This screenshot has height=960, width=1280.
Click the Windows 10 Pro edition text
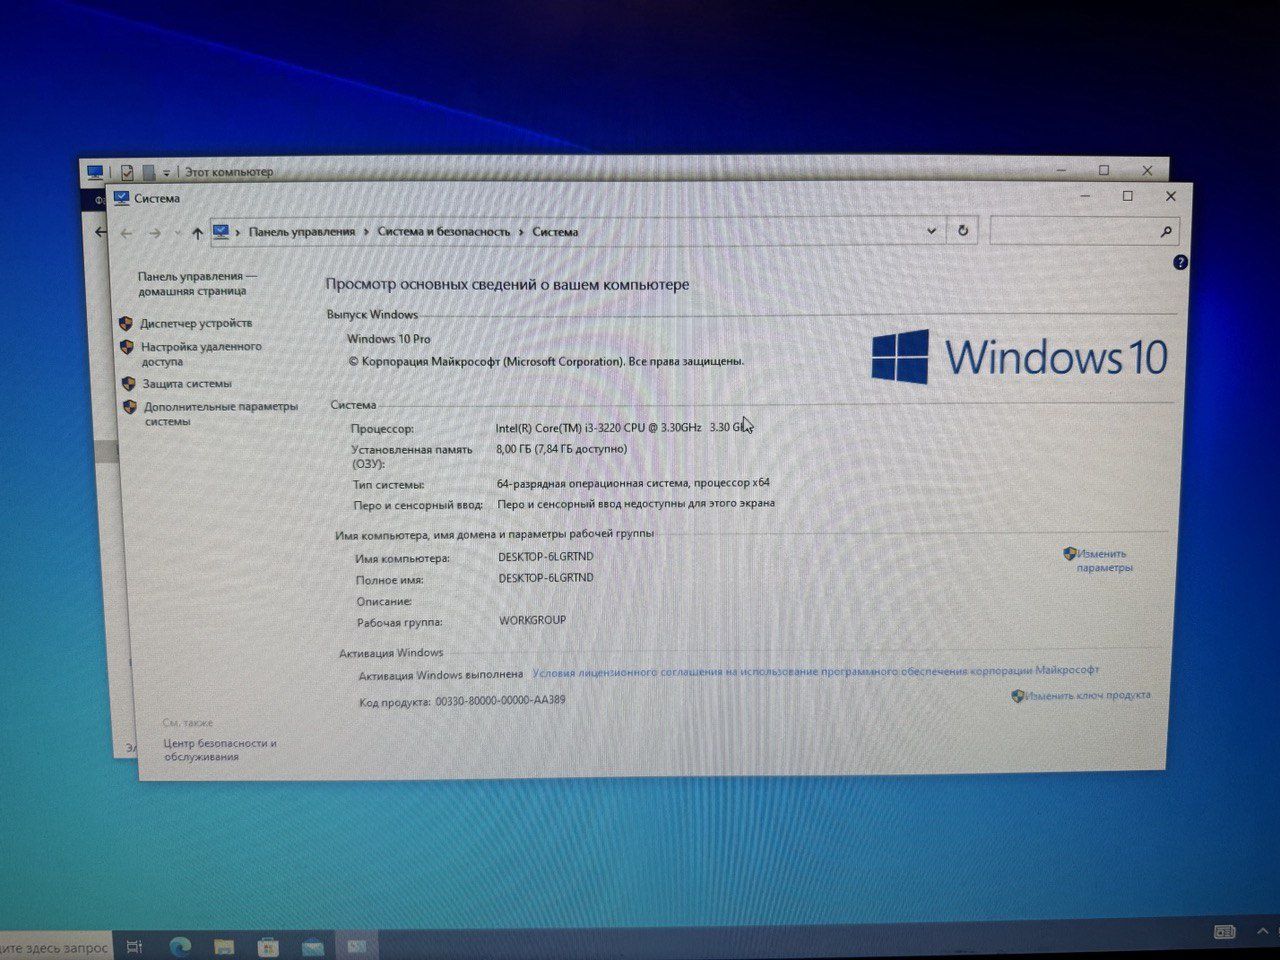click(389, 339)
